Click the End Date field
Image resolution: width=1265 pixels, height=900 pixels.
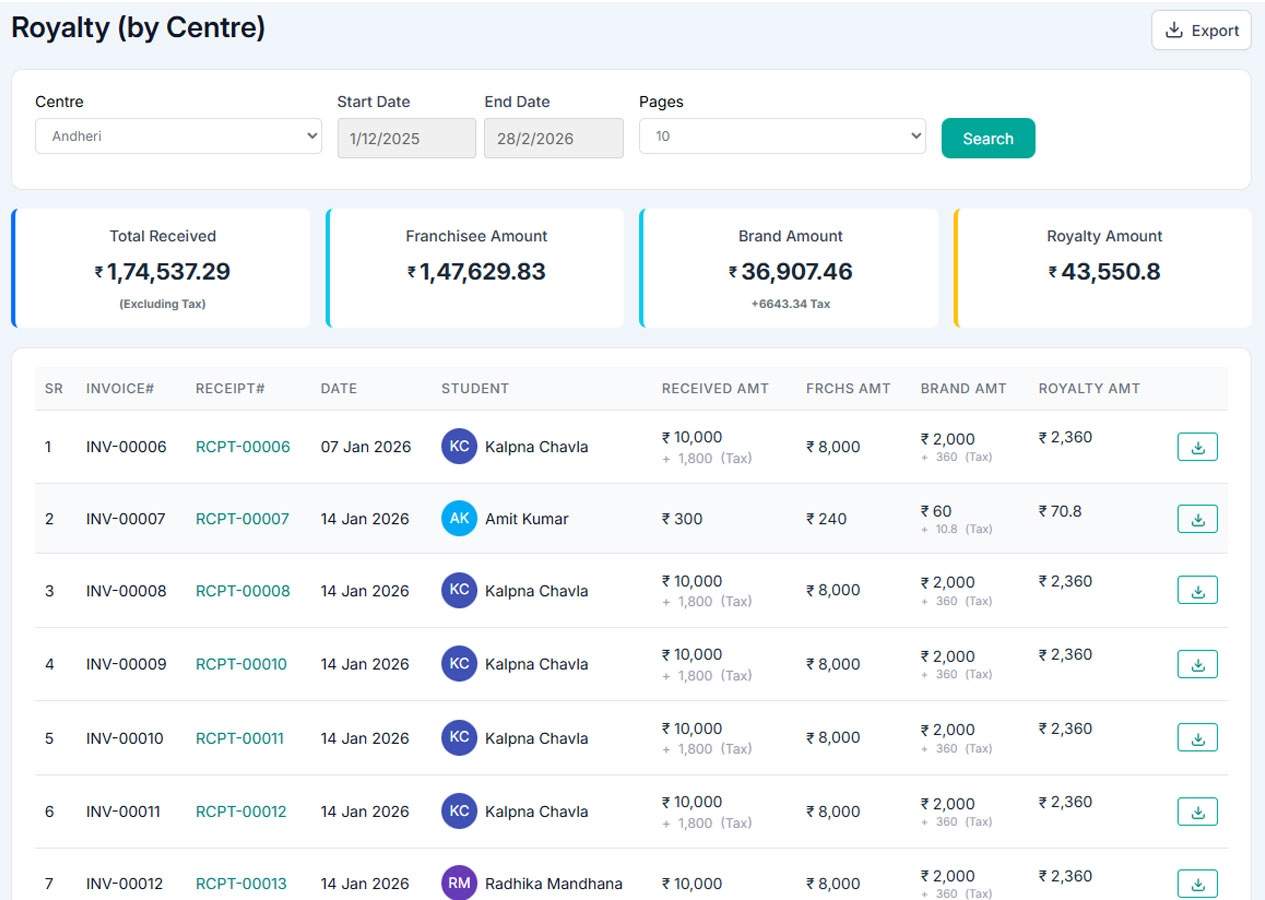[553, 138]
